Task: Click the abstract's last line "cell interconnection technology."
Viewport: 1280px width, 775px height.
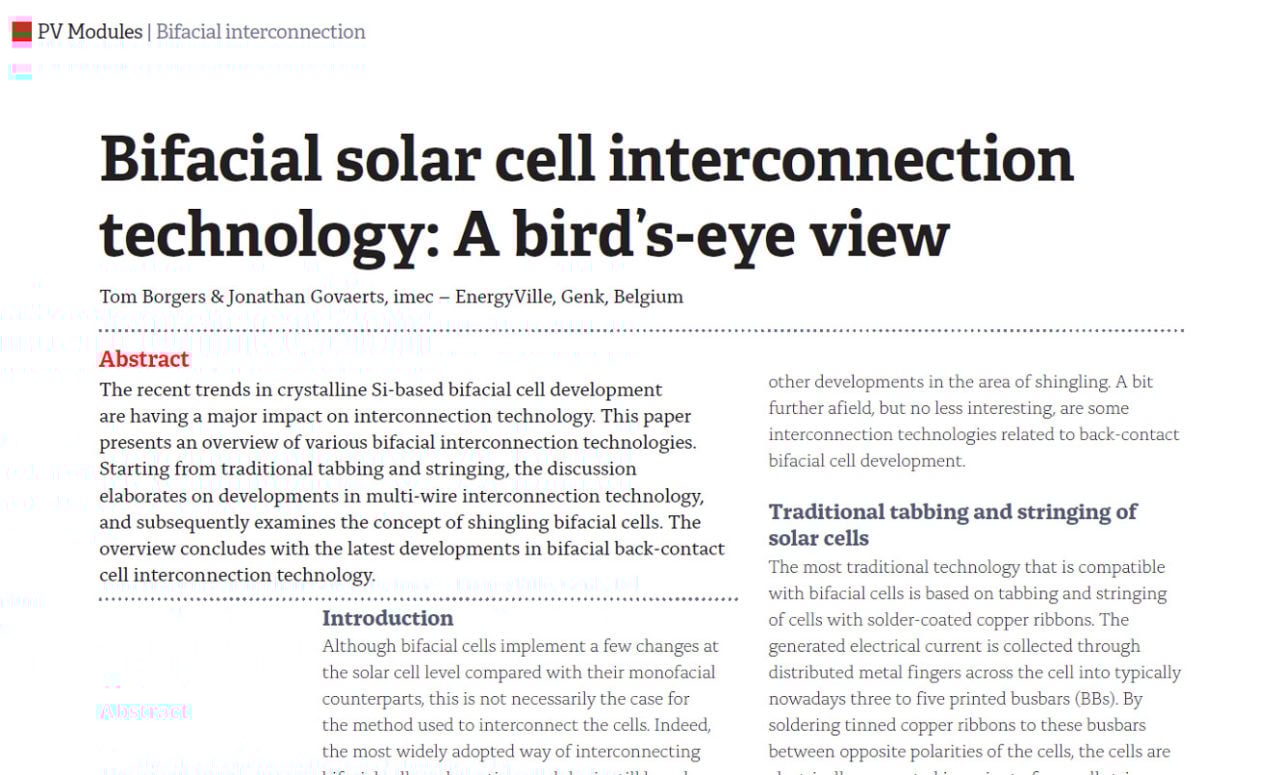Action: click(x=237, y=575)
